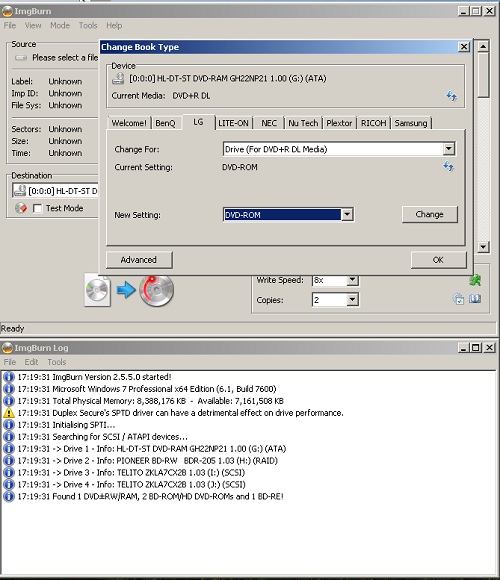Click the Destination drive icon
This screenshot has width=500, height=580.
(20, 190)
